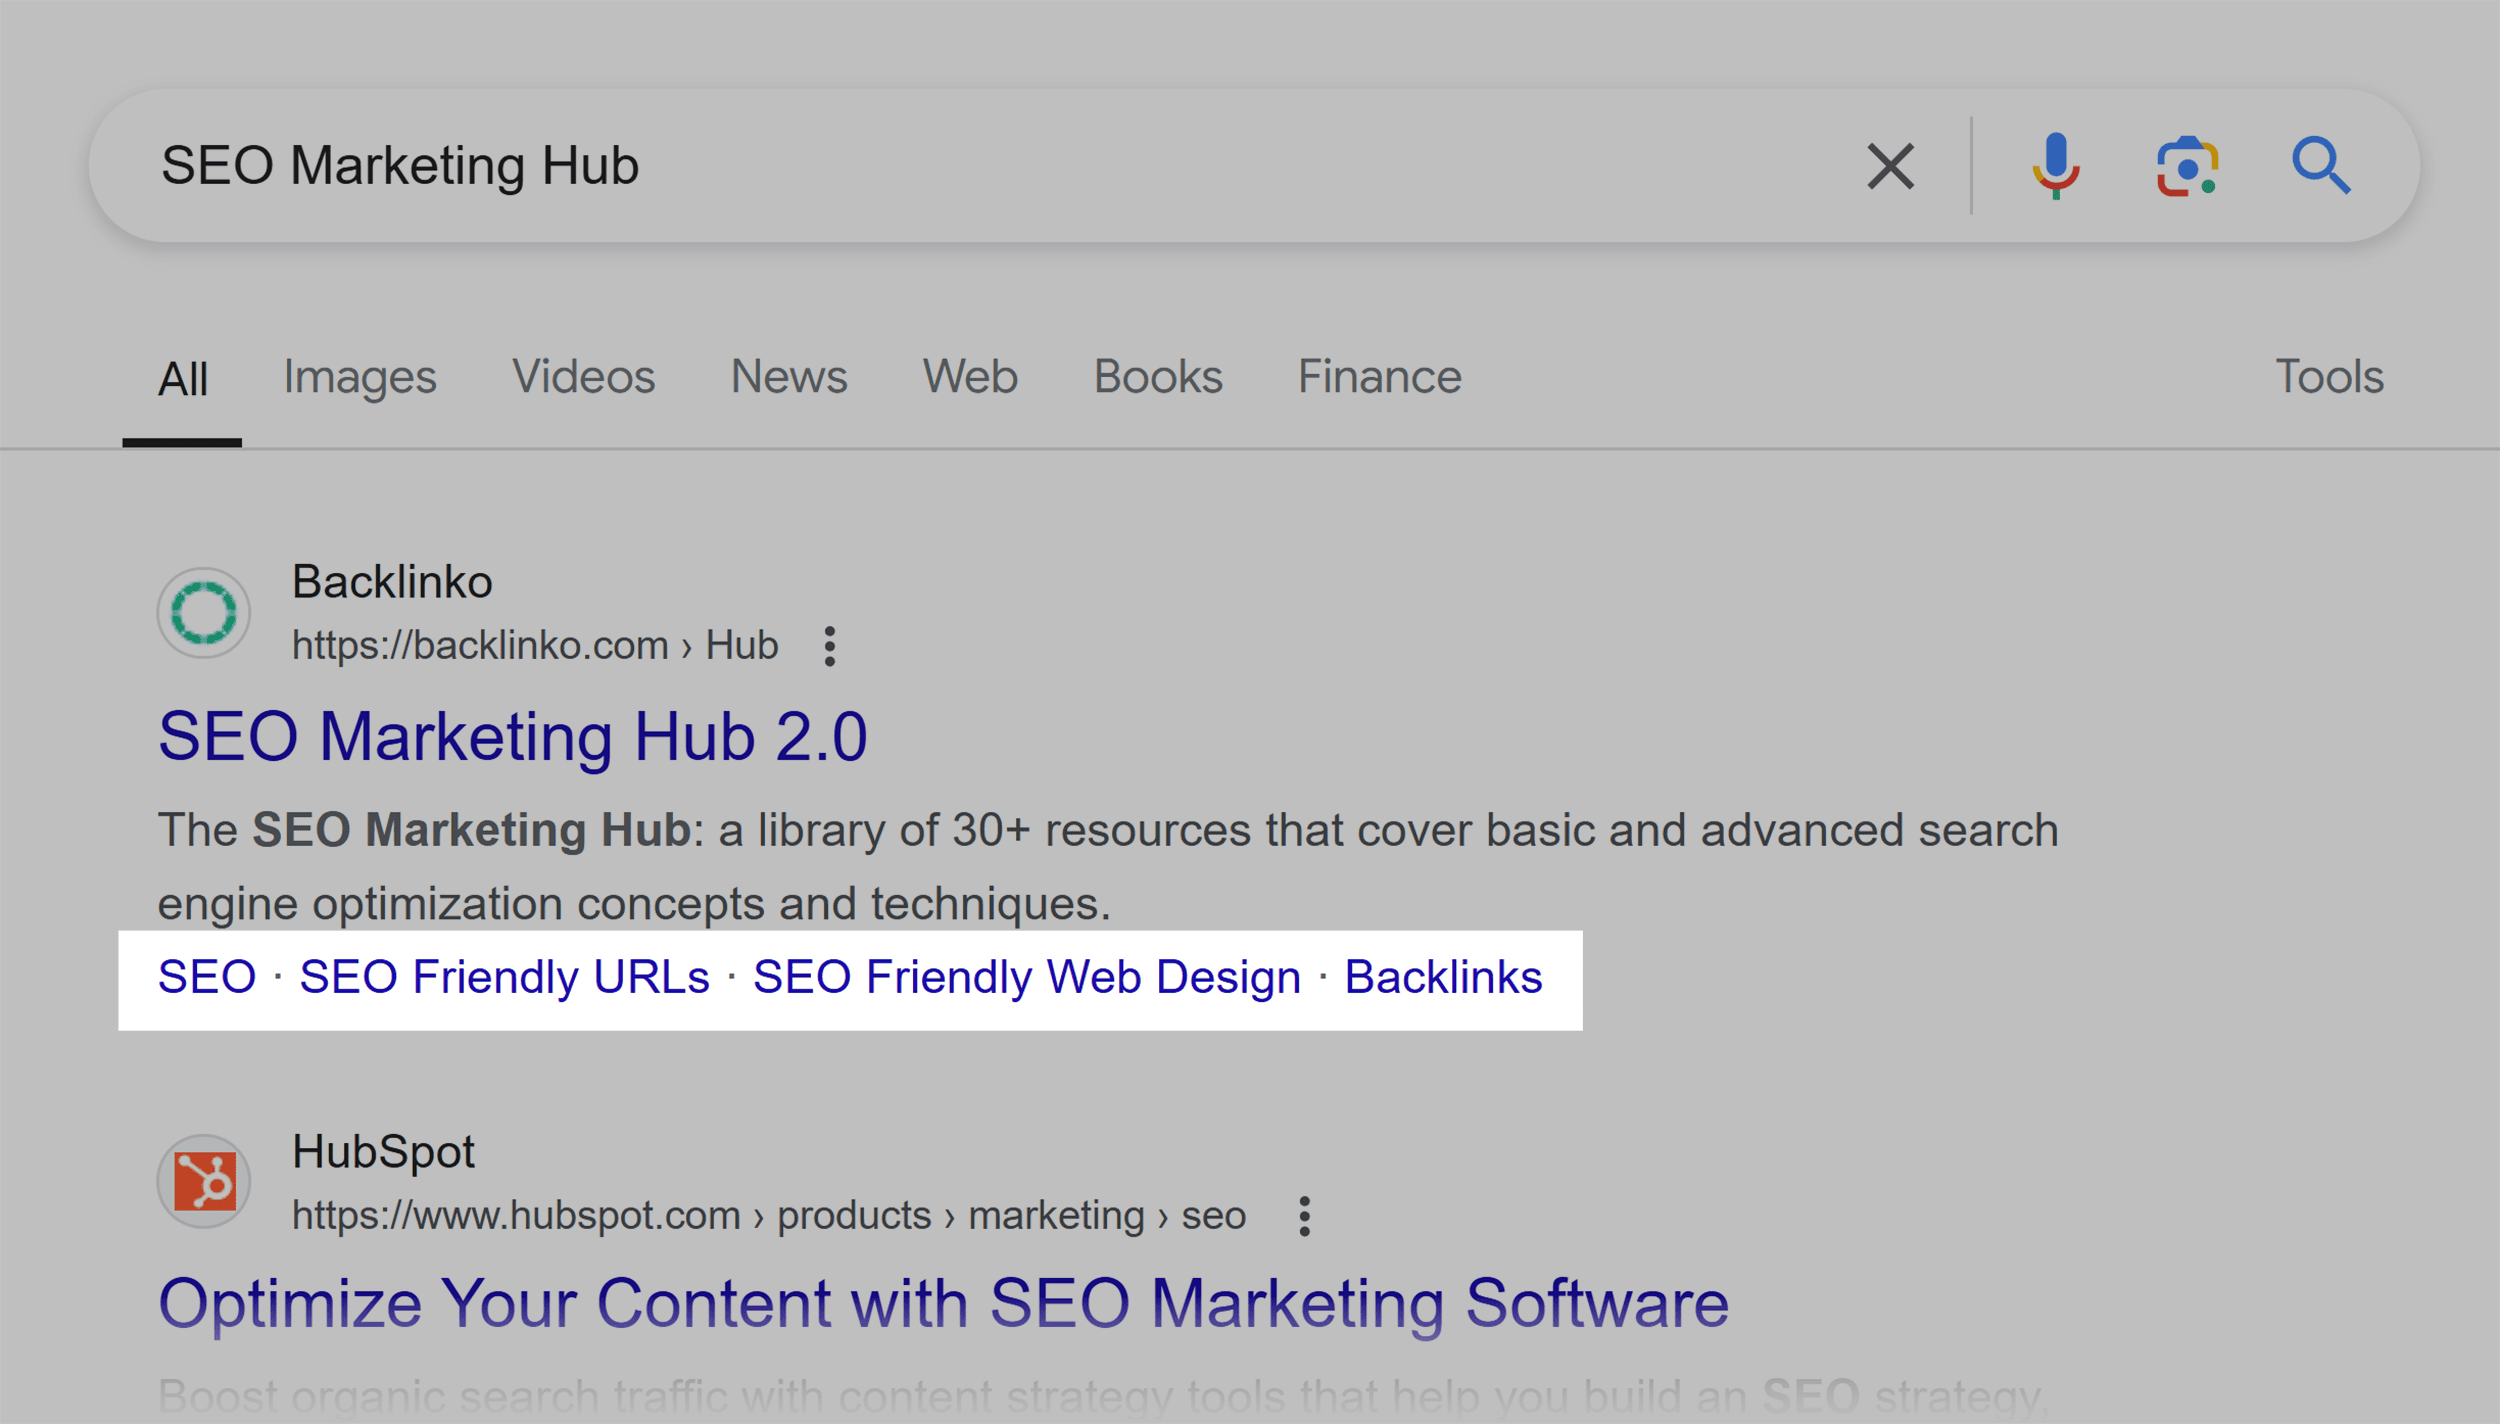2500x1424 pixels.
Task: Switch to the Images tab
Action: 360,378
